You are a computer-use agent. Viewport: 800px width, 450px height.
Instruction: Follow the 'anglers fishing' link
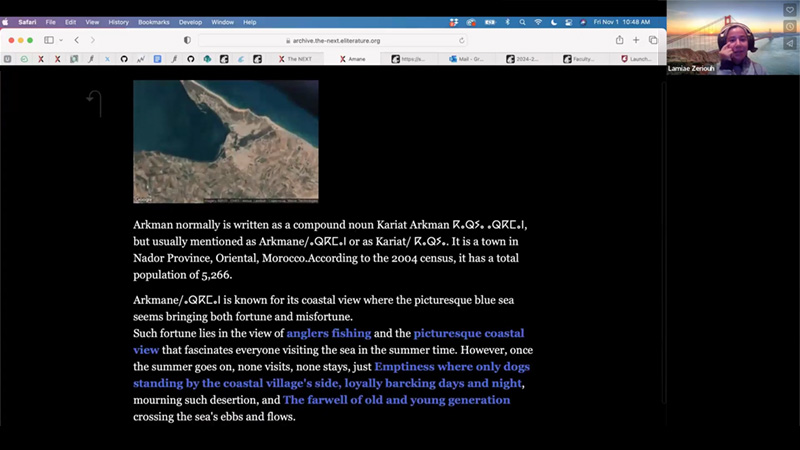[329, 333]
